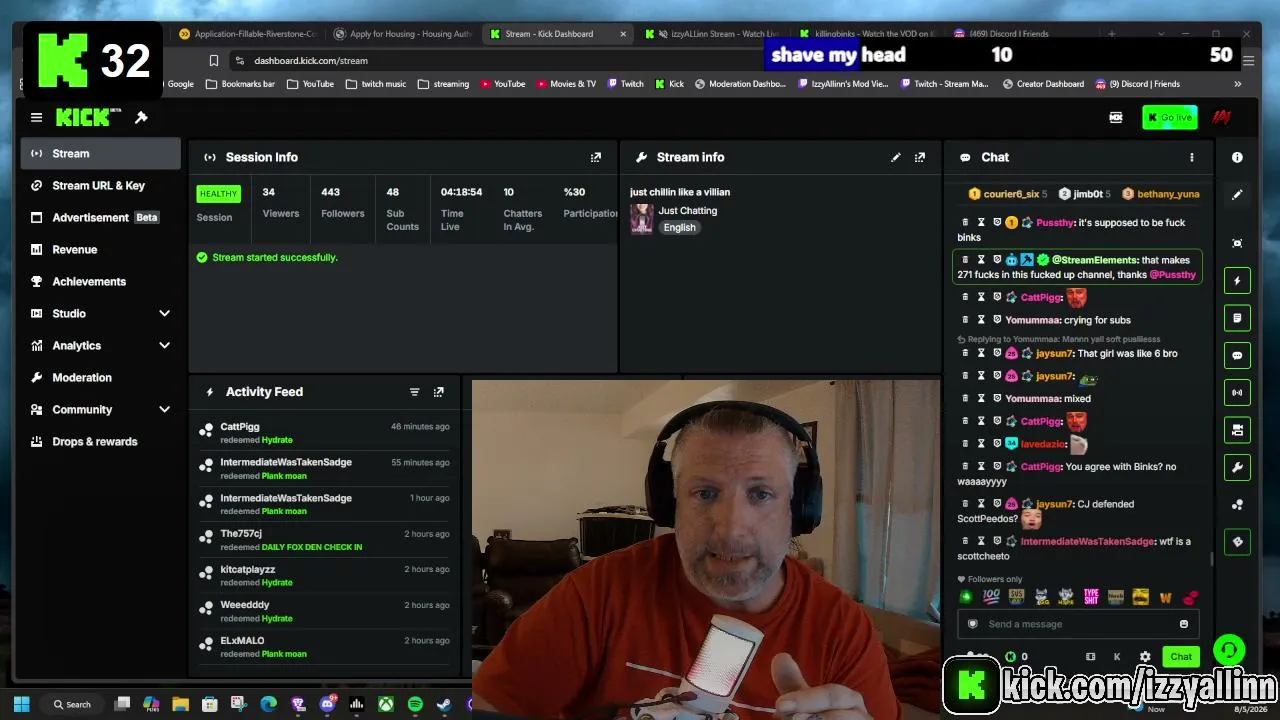
Task: Click the Windows Start button
Action: (22, 704)
